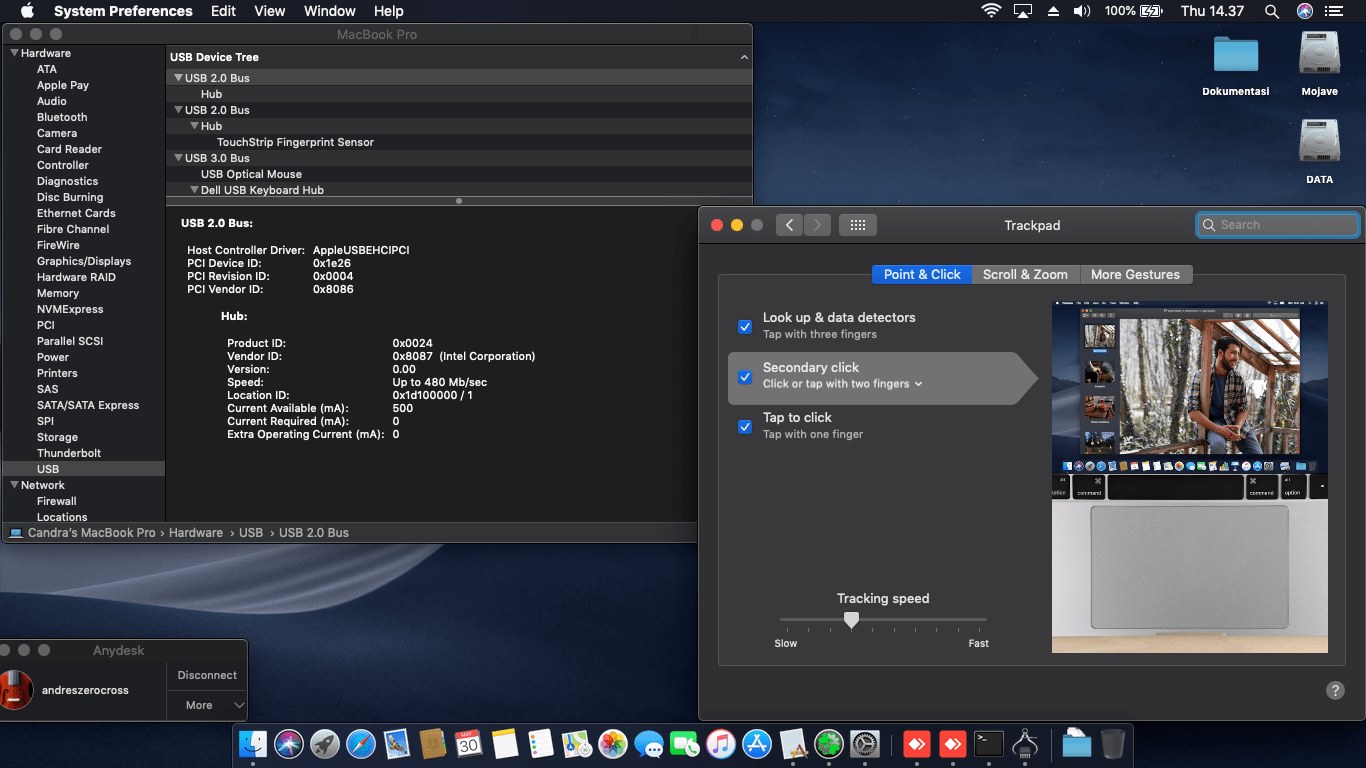
Task: Click System Preferences gear in Dock
Action: pos(864,743)
